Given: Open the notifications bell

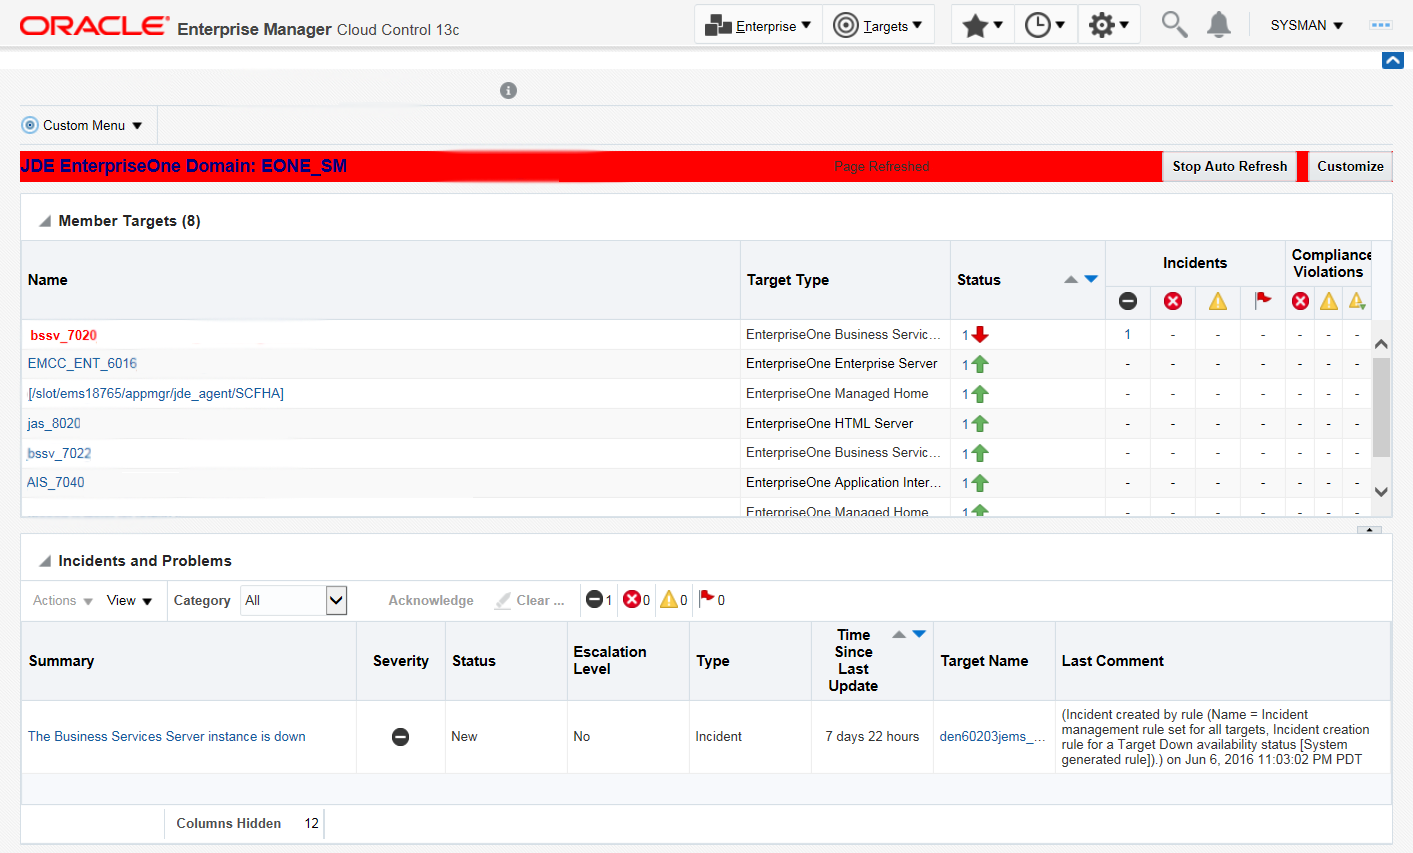Looking at the screenshot, I should [x=1218, y=25].
